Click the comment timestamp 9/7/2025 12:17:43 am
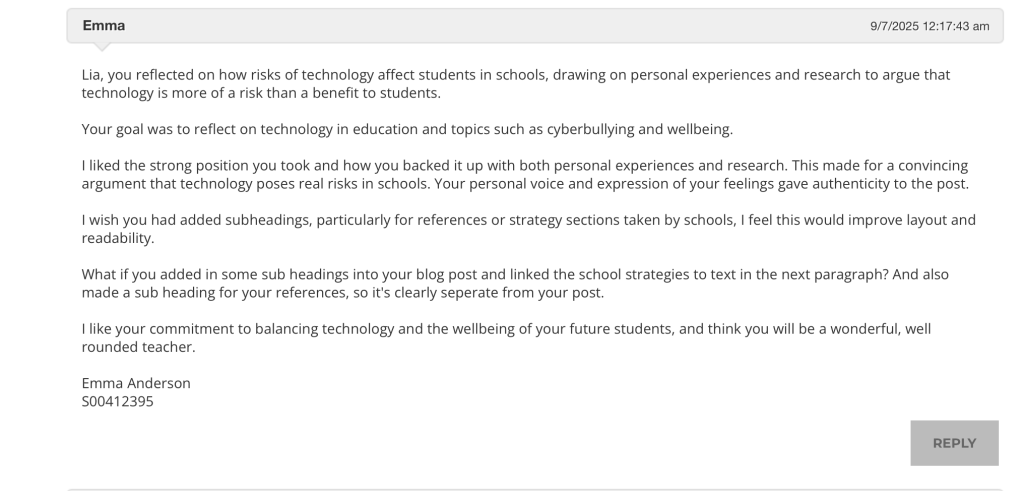The height and width of the screenshot is (491, 1024). (930, 26)
